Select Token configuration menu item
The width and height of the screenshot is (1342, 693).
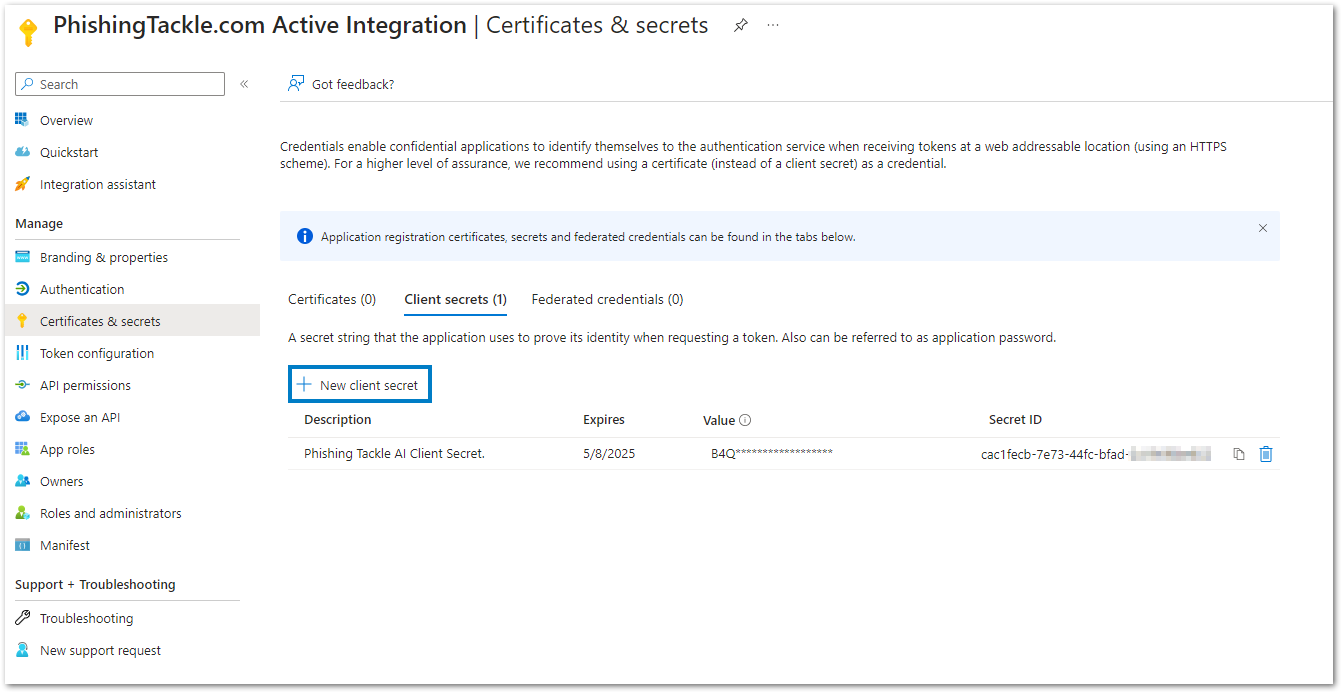pyautogui.click(x=97, y=353)
